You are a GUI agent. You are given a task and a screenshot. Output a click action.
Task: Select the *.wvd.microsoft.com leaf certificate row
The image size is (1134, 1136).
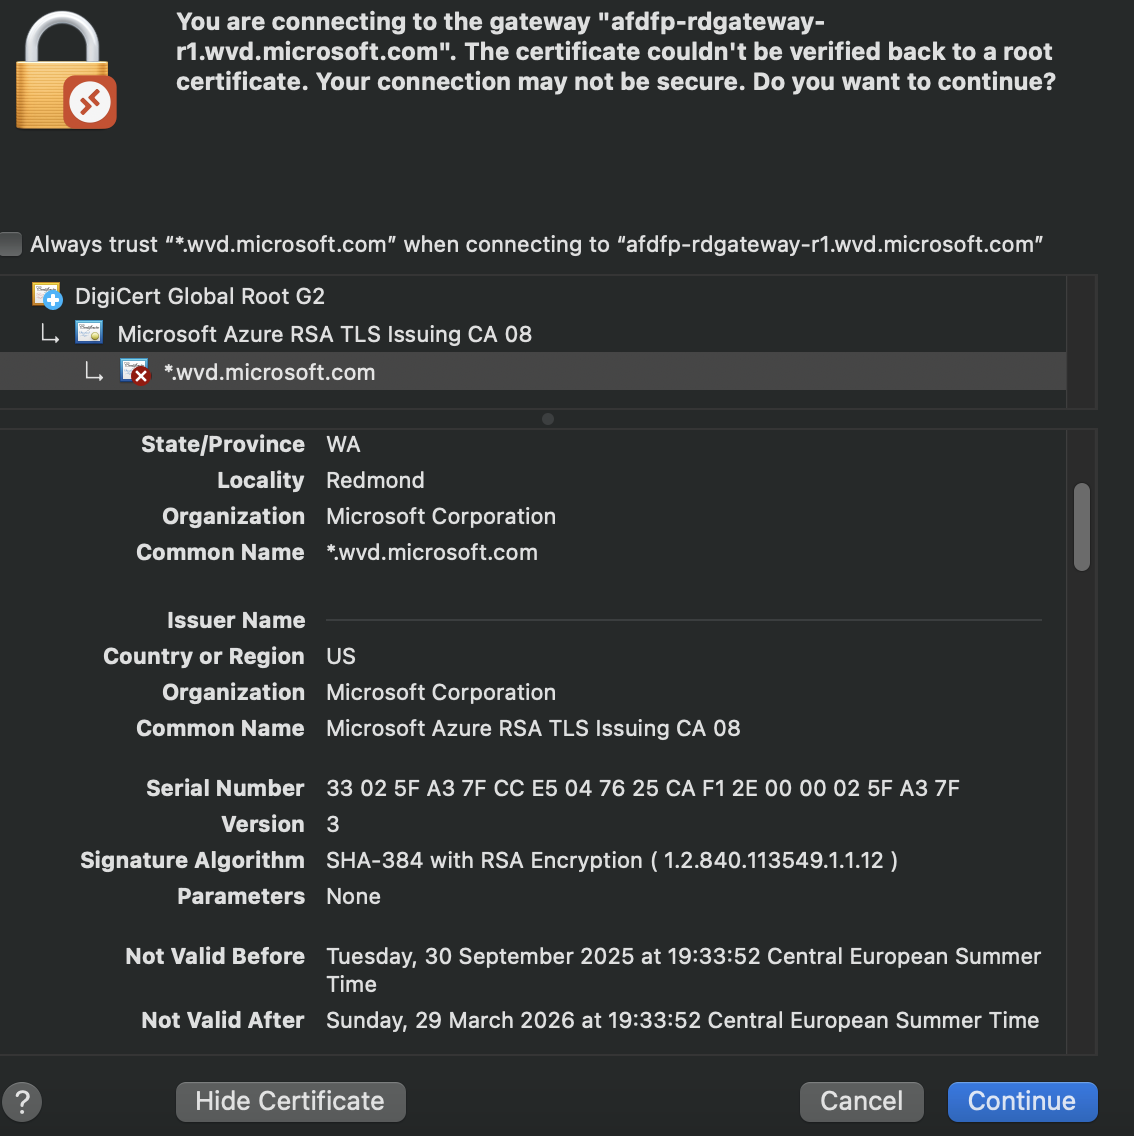tap(270, 372)
